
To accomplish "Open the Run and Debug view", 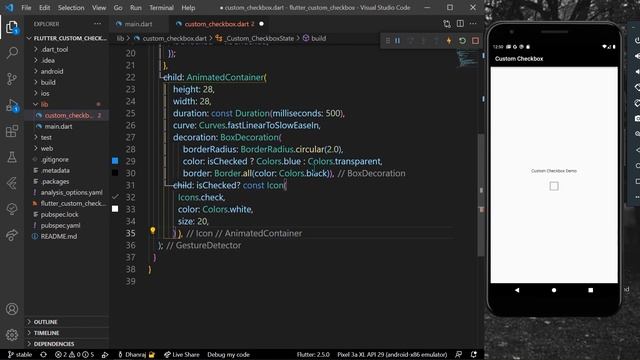I will click(12, 105).
